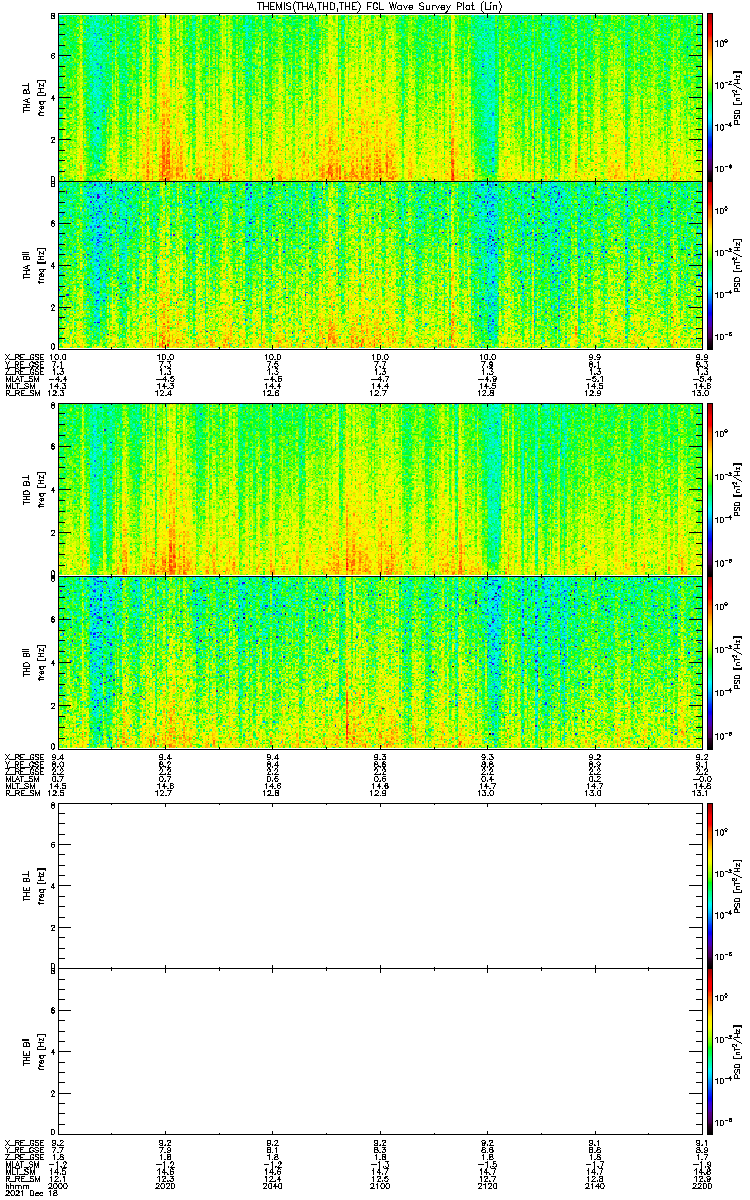Click the PSD color bar beside THA B-perpendicular
Screen dimensions: 750x1200
[x=710, y=96]
